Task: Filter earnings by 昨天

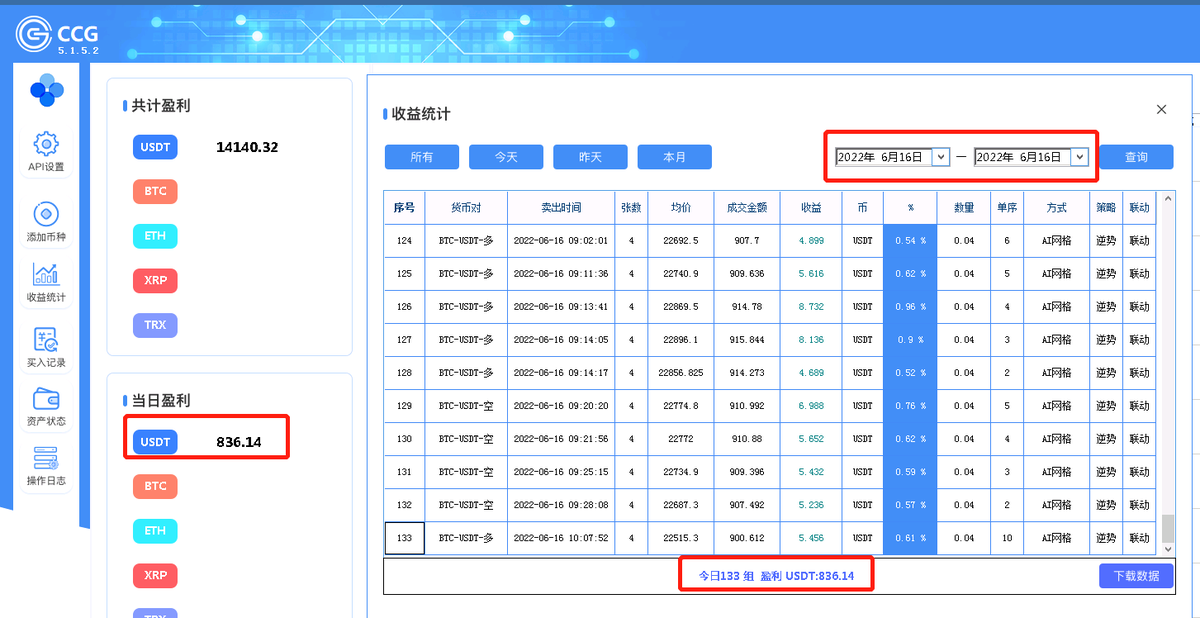Action: click(x=590, y=157)
